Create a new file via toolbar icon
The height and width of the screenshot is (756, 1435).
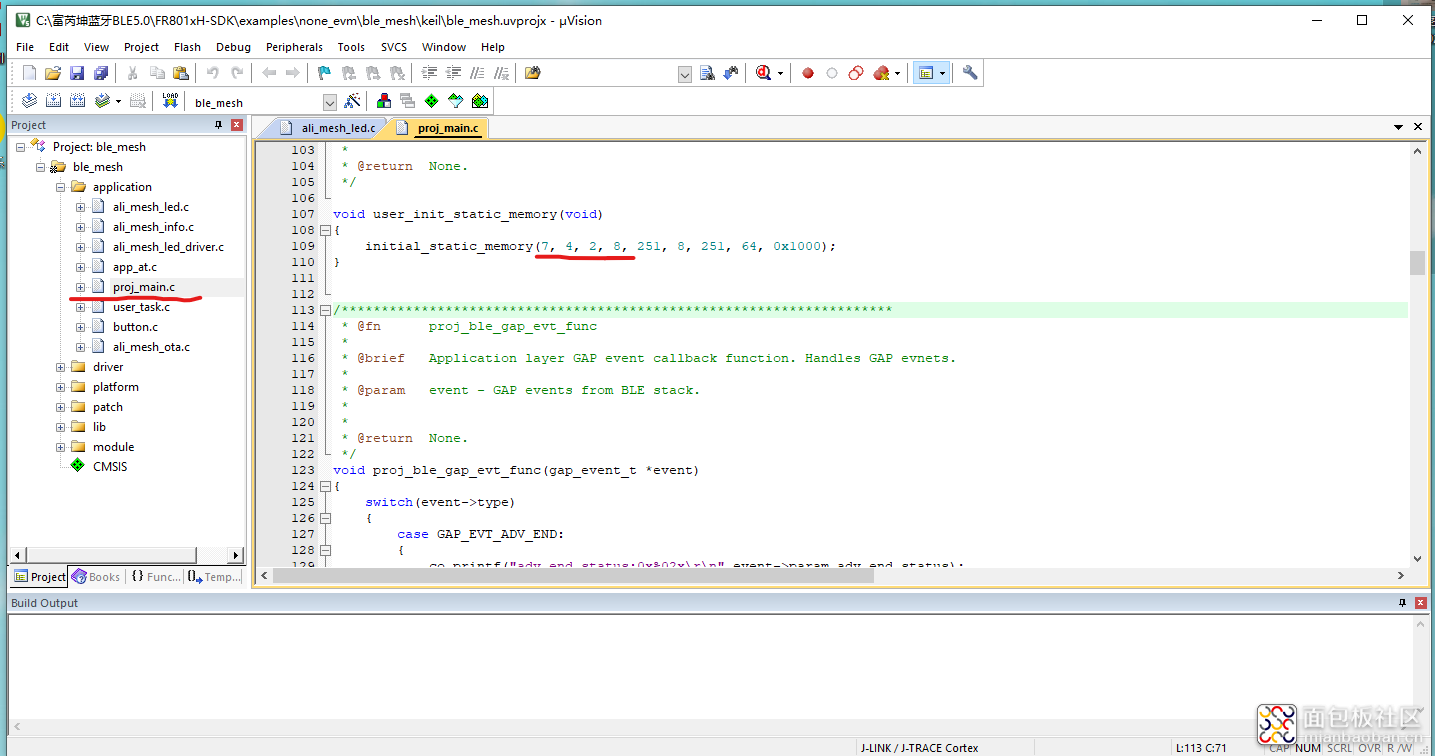pyautogui.click(x=29, y=73)
